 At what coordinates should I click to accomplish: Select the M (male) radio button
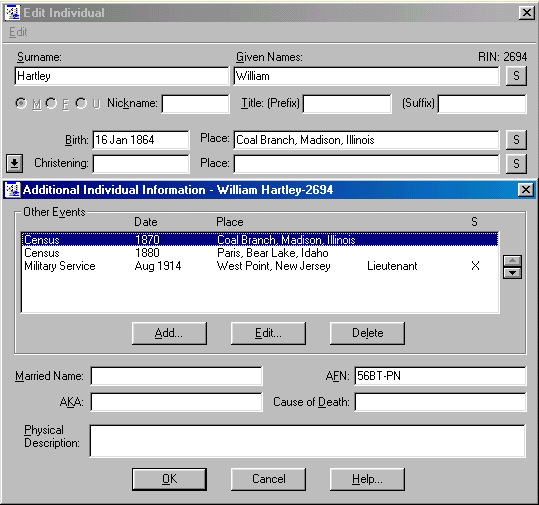pyautogui.click(x=21, y=103)
